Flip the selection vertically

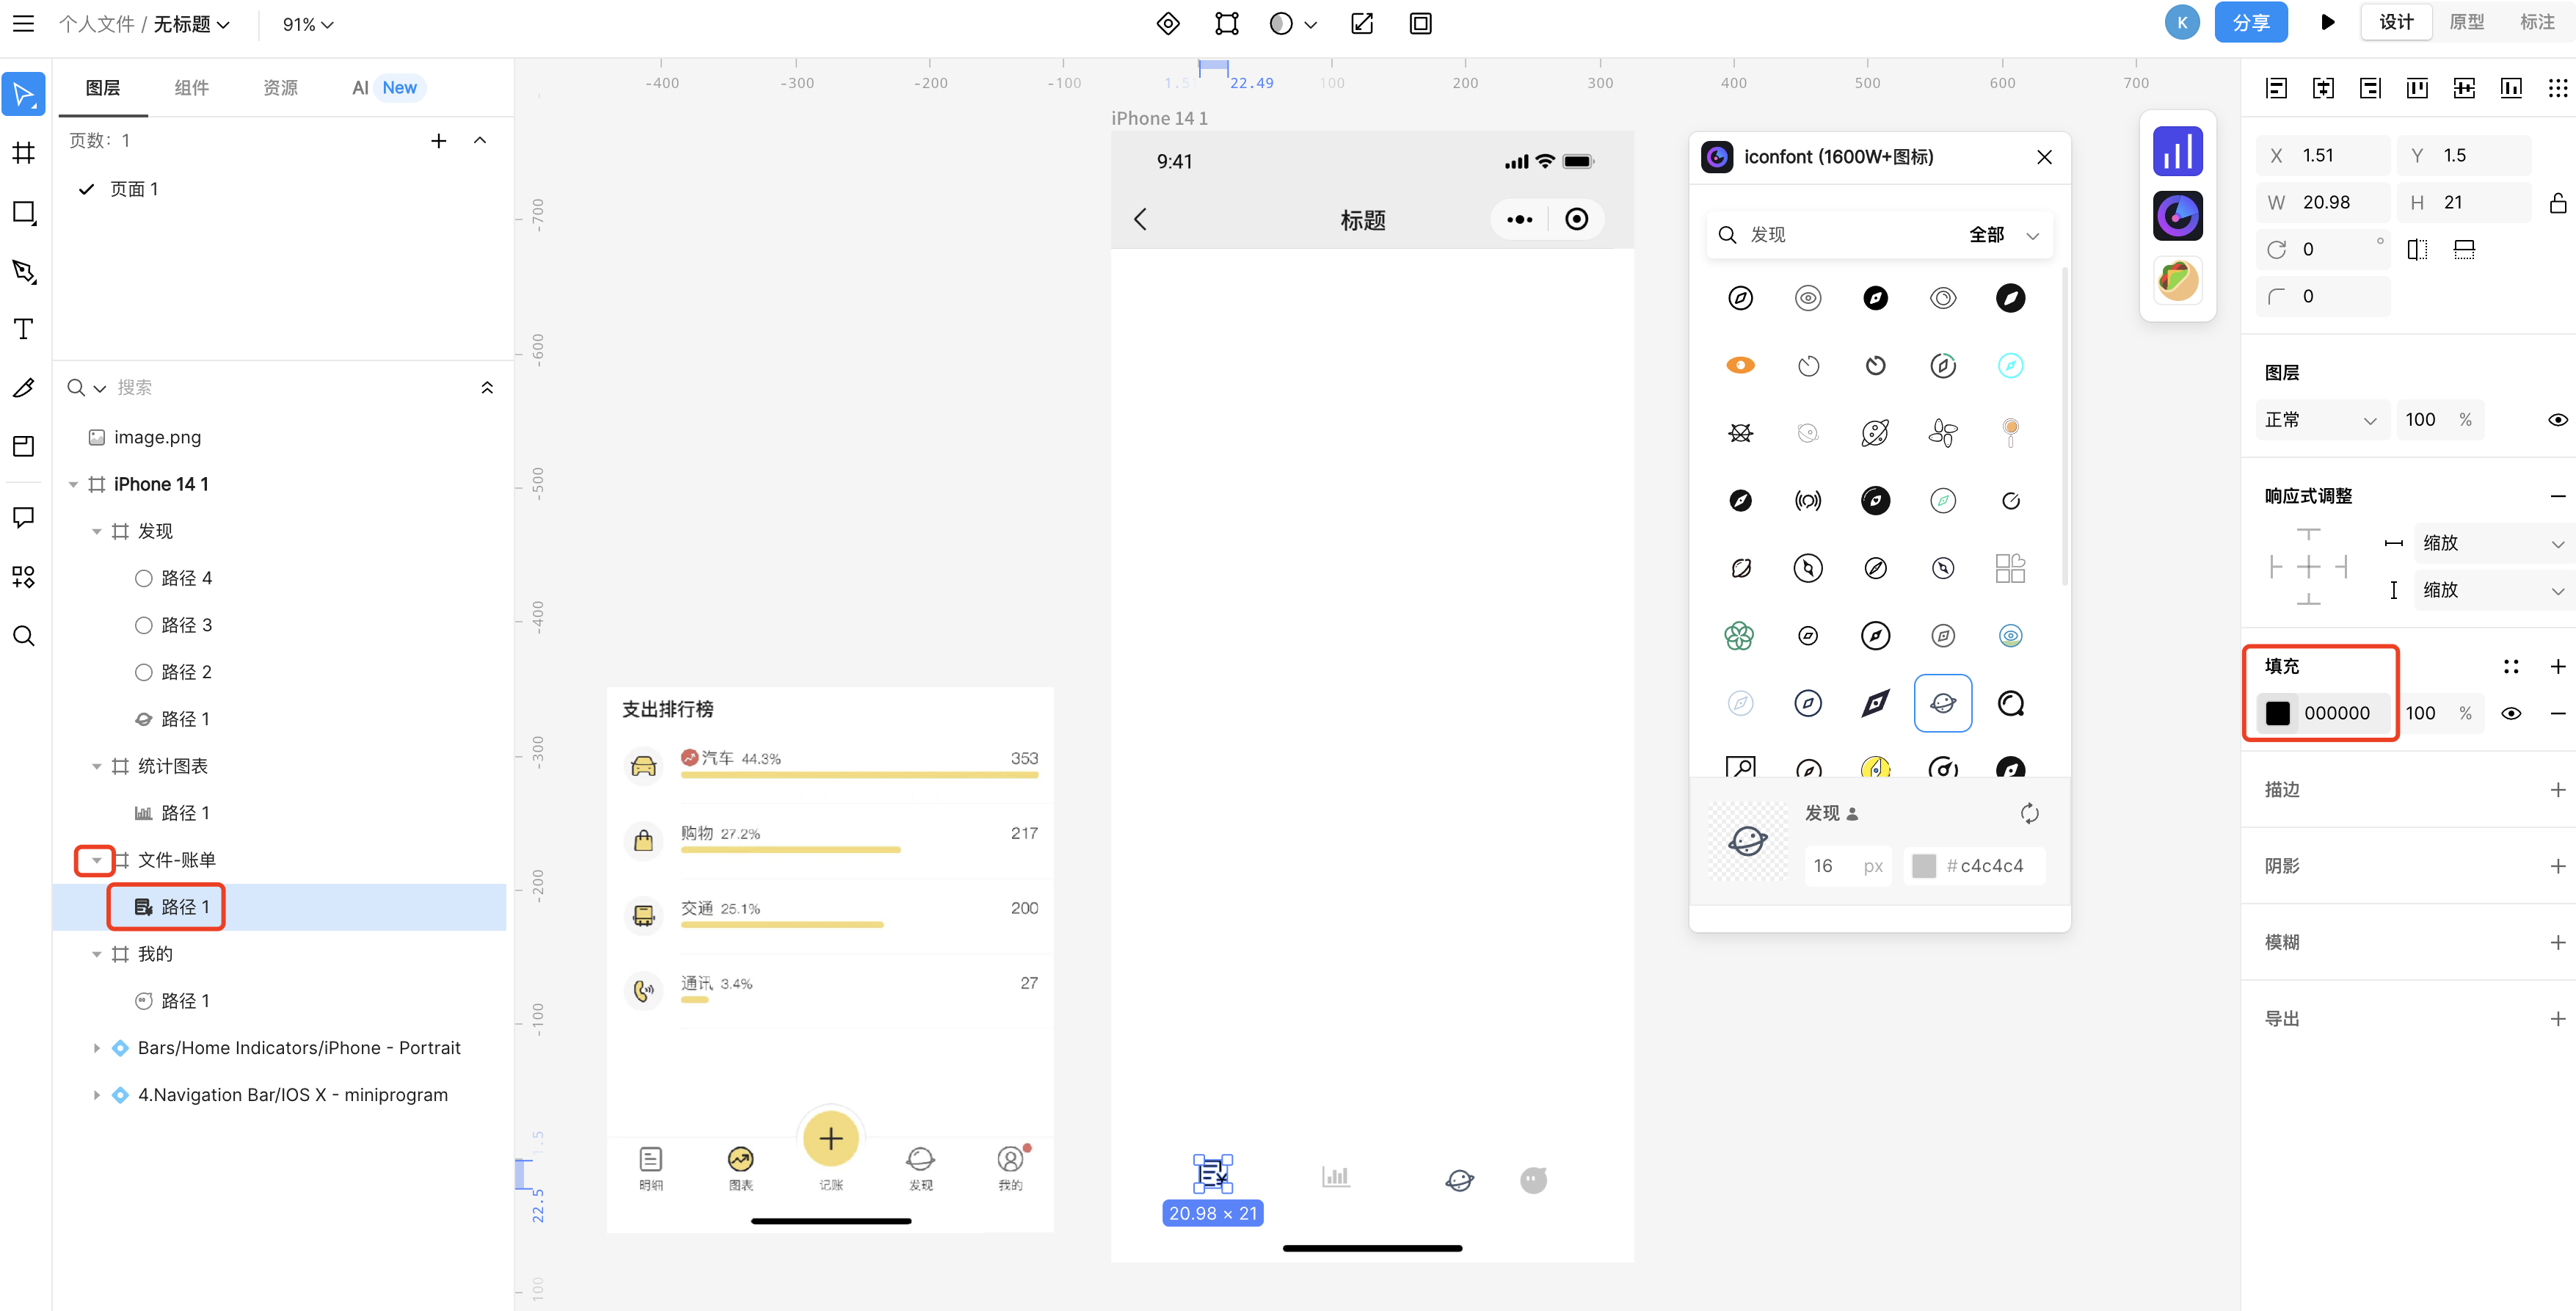coord(2464,249)
